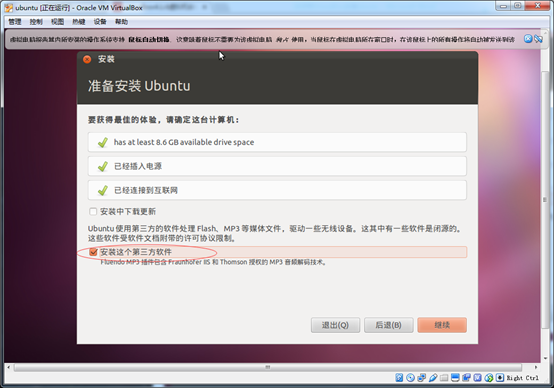Minimize the VirtualBox window
This screenshot has width=554, height=388.
504,6
